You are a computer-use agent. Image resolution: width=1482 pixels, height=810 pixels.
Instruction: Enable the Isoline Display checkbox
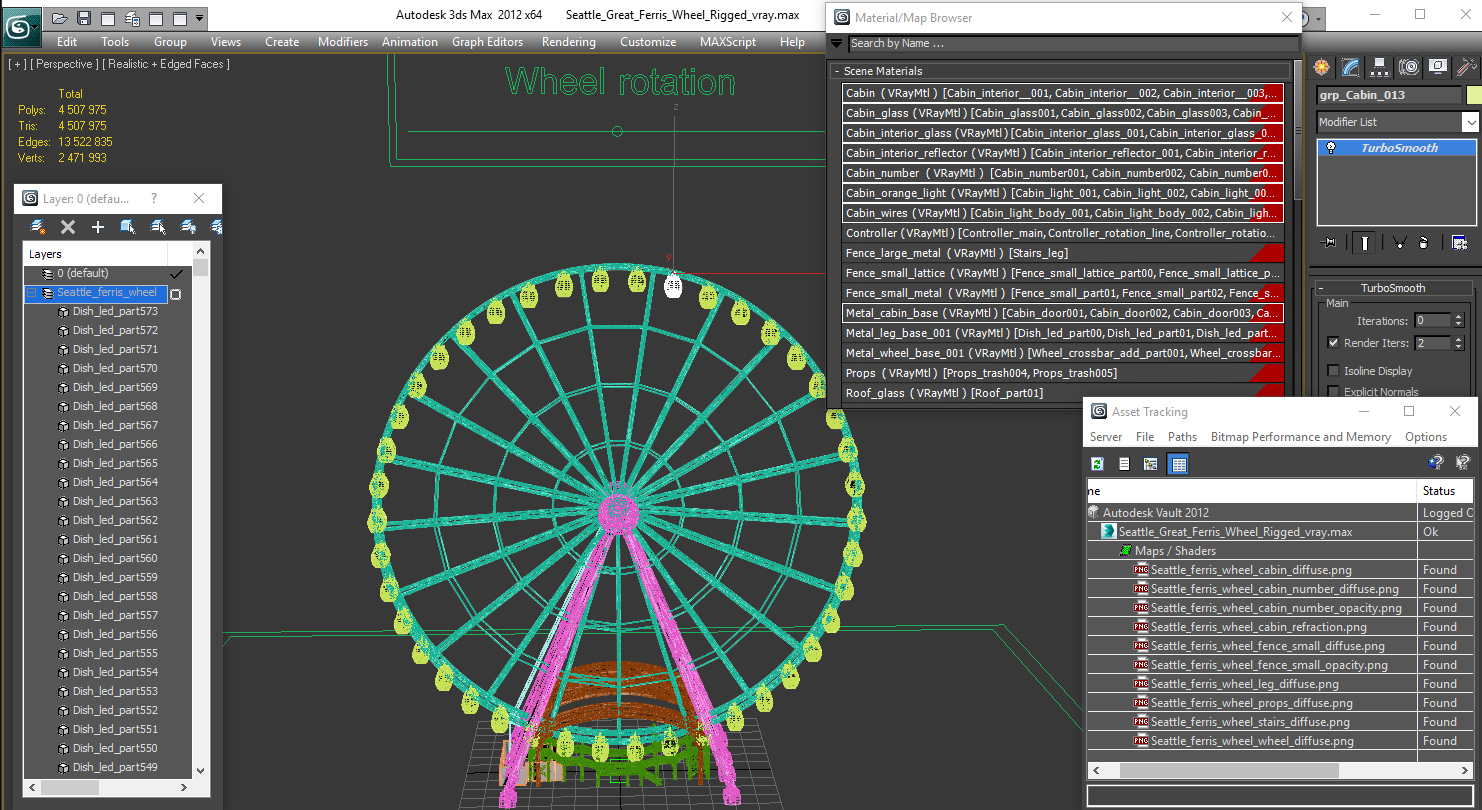pyautogui.click(x=1333, y=371)
